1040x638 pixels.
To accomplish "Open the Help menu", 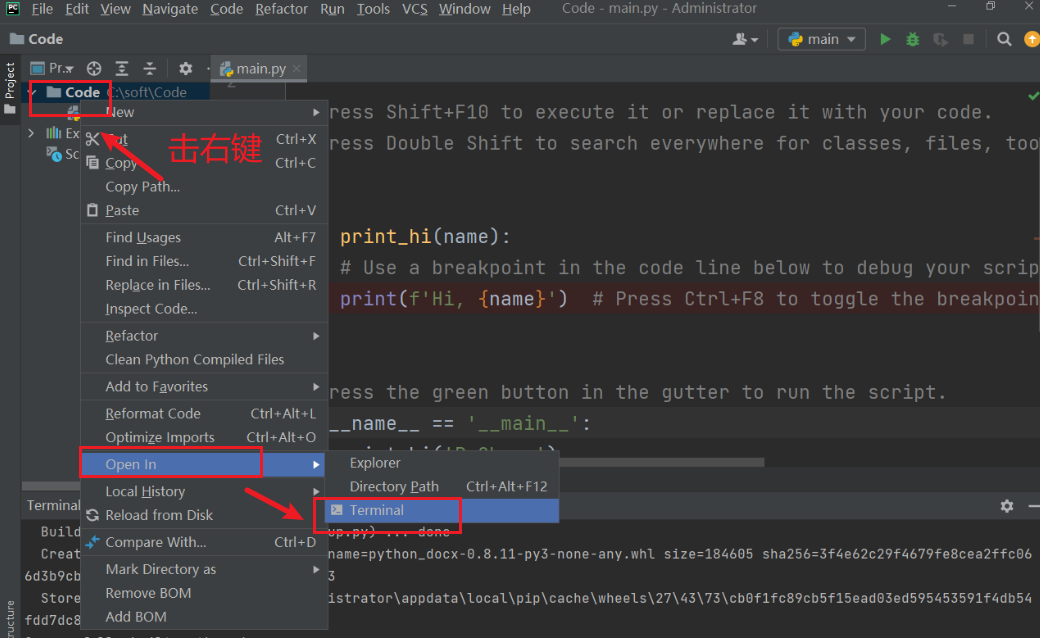I will 516,9.
